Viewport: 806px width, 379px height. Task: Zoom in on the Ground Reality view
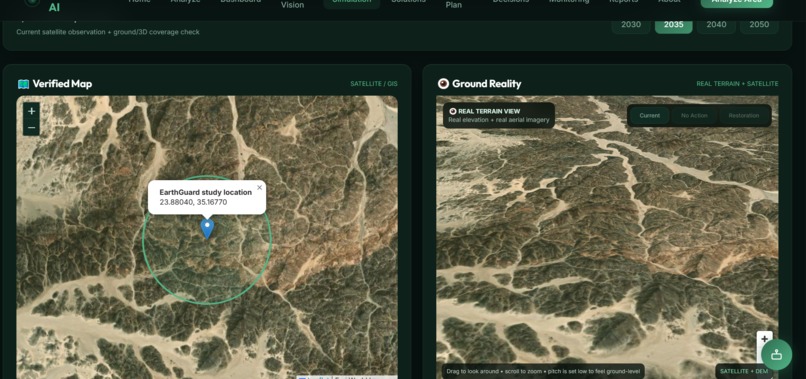point(764,339)
